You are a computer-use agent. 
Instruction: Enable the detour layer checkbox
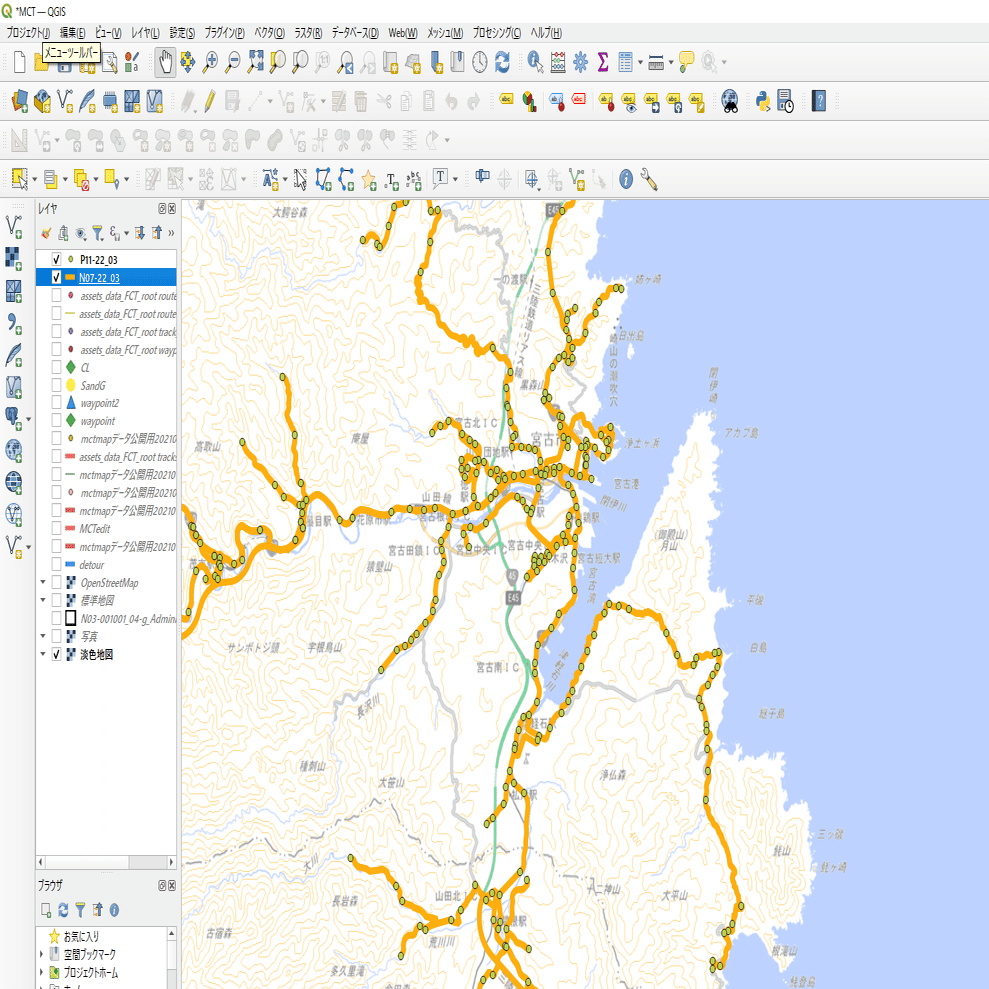tap(56, 564)
